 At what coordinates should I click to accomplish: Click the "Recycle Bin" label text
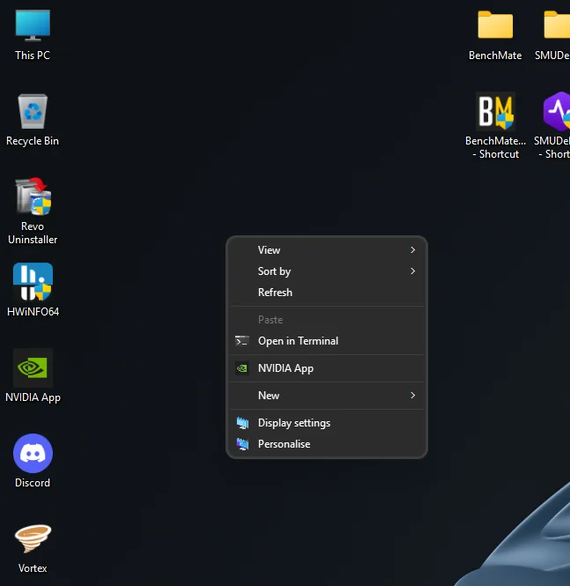coord(33,141)
